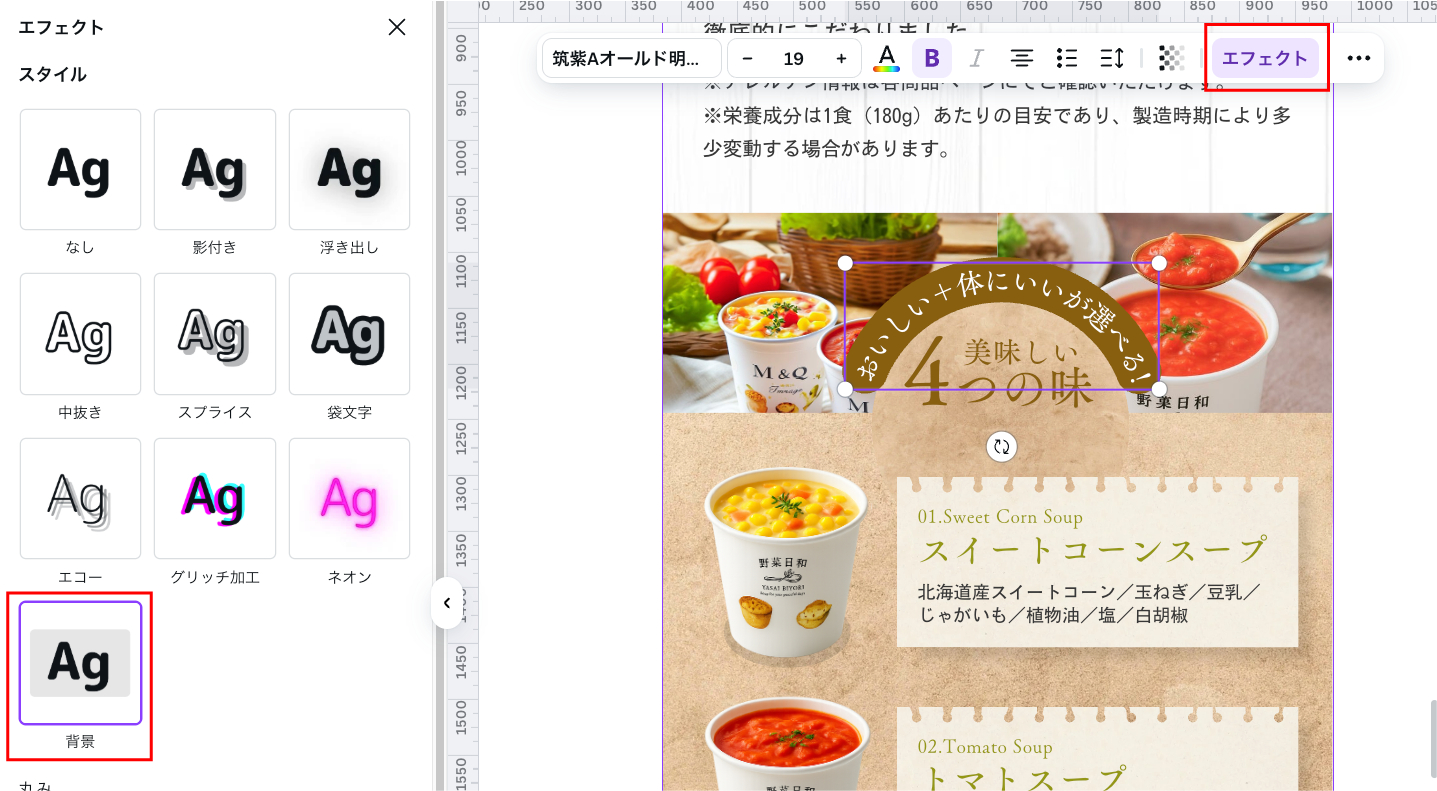The width and height of the screenshot is (1437, 791).
Task: Select なし to remove the text effect
Action: coord(80,170)
